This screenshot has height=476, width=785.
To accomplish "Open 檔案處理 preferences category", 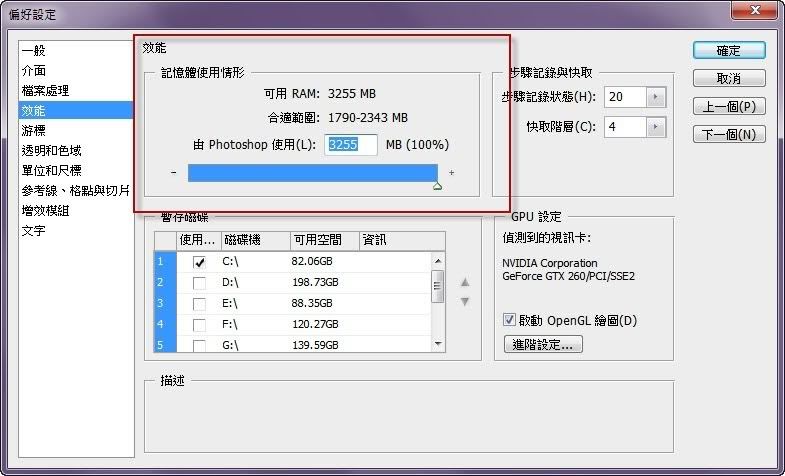I will pos(45,90).
